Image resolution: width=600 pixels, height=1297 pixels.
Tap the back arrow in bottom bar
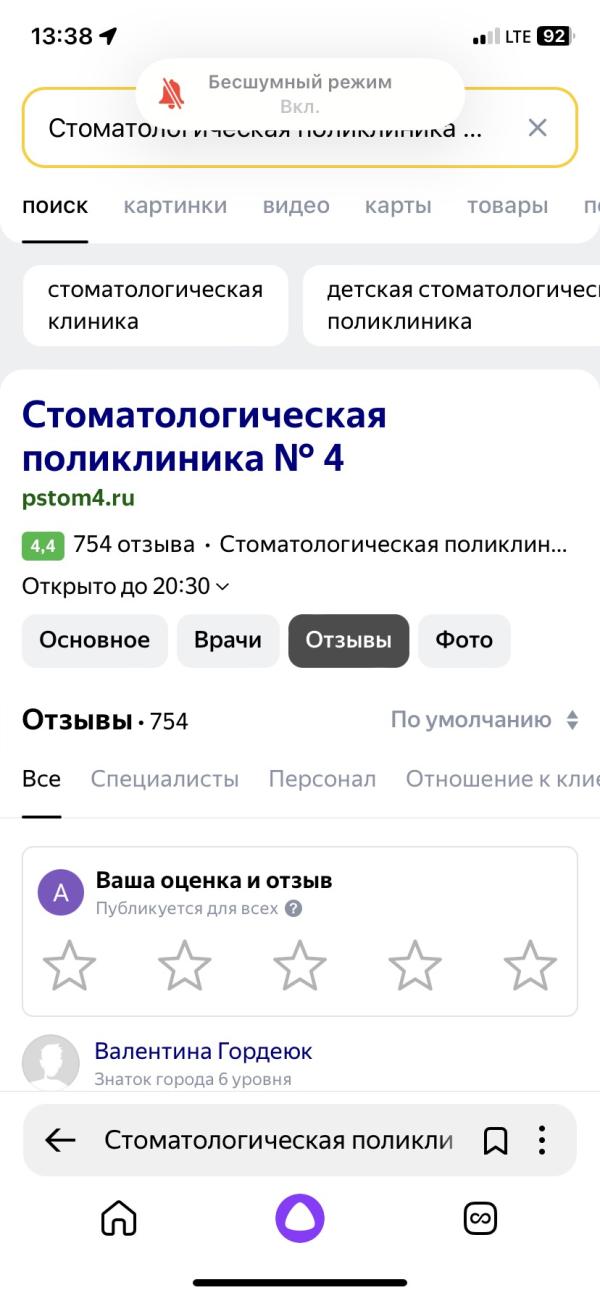[x=61, y=1140]
